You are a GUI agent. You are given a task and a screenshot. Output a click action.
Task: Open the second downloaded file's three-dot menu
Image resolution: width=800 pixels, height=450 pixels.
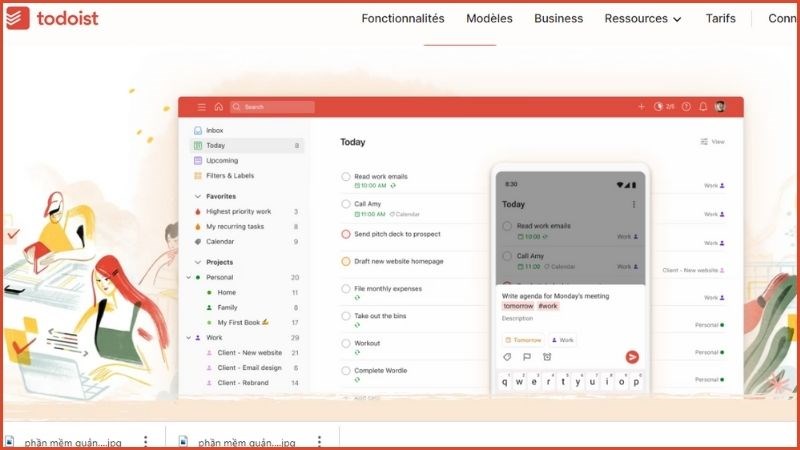319,441
